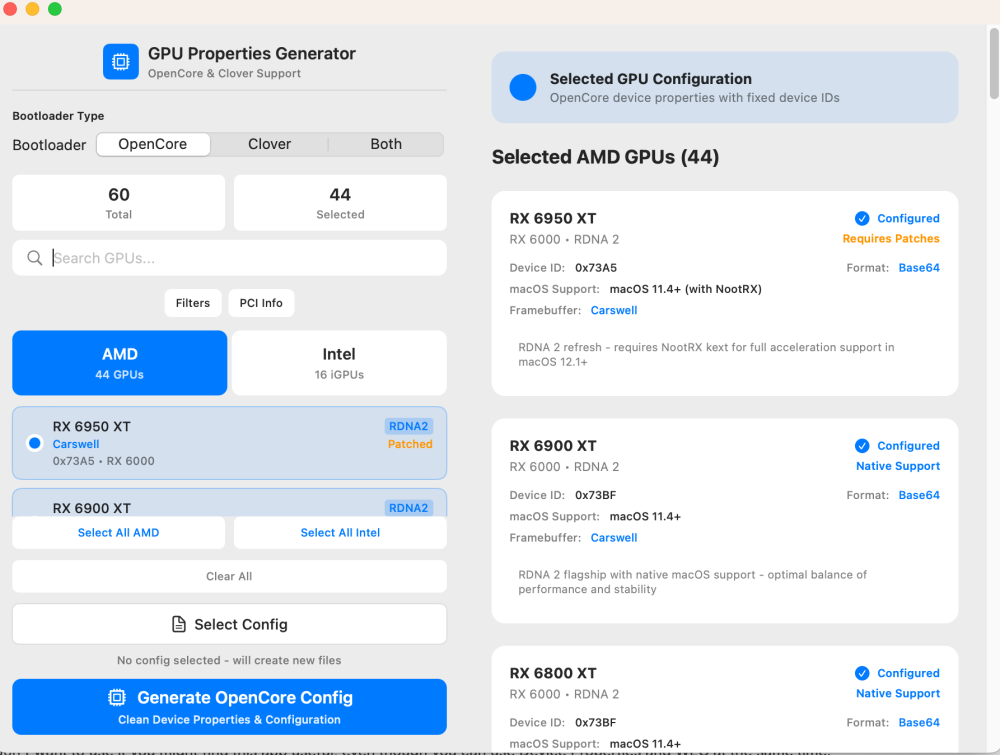Image resolution: width=1000 pixels, height=755 pixels.
Task: Select RX 6900 XT row in GPU list
Action: [229, 503]
